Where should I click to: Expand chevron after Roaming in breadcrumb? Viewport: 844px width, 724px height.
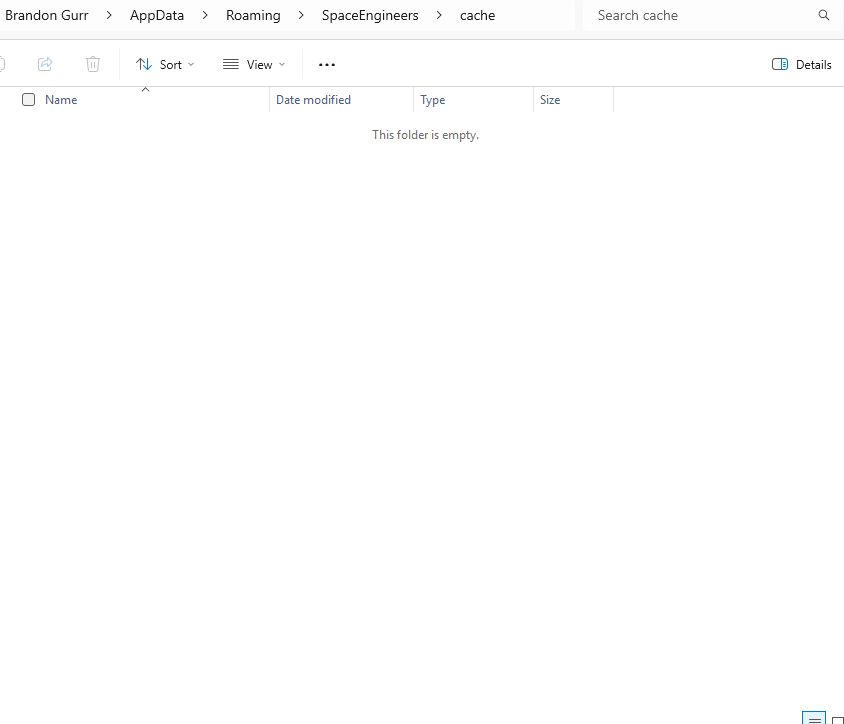pos(301,16)
